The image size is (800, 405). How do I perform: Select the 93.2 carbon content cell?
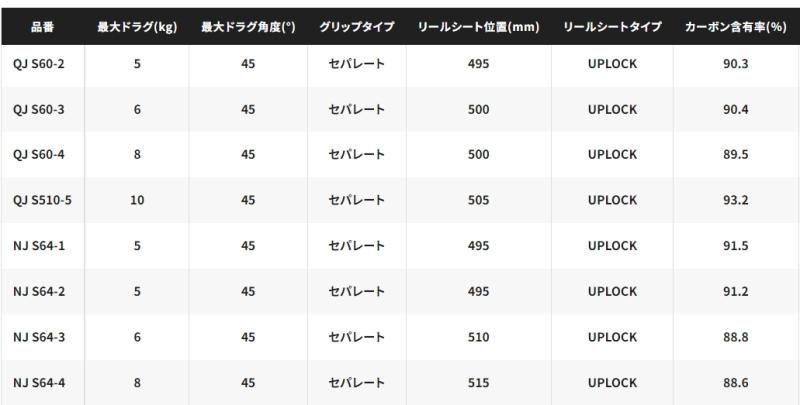(x=735, y=200)
